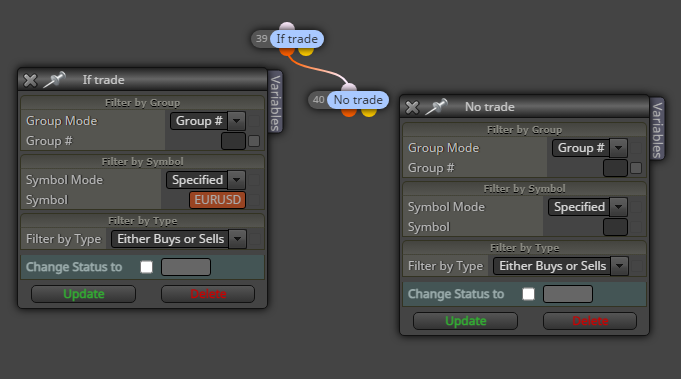Toggle checkbox beside Symbol Mode in If trade panel
Image resolution: width=681 pixels, height=379 pixels.
(x=254, y=180)
